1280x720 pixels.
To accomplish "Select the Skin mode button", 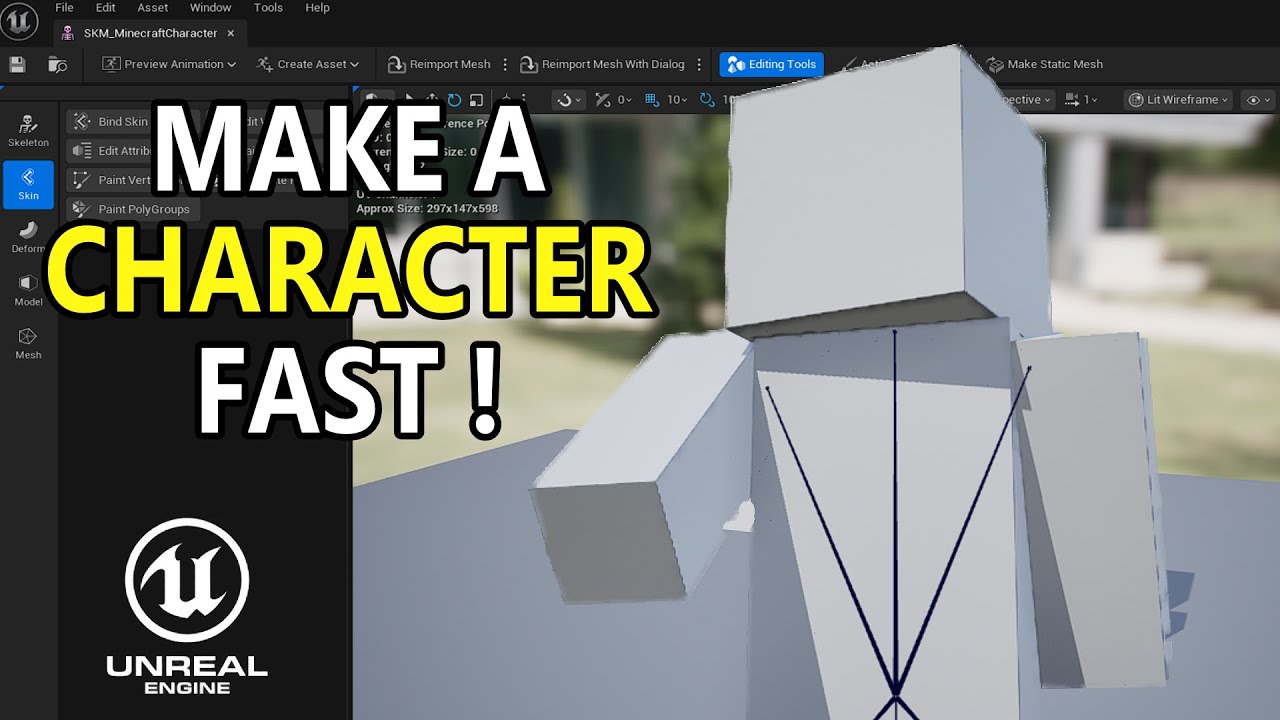I will click(28, 185).
